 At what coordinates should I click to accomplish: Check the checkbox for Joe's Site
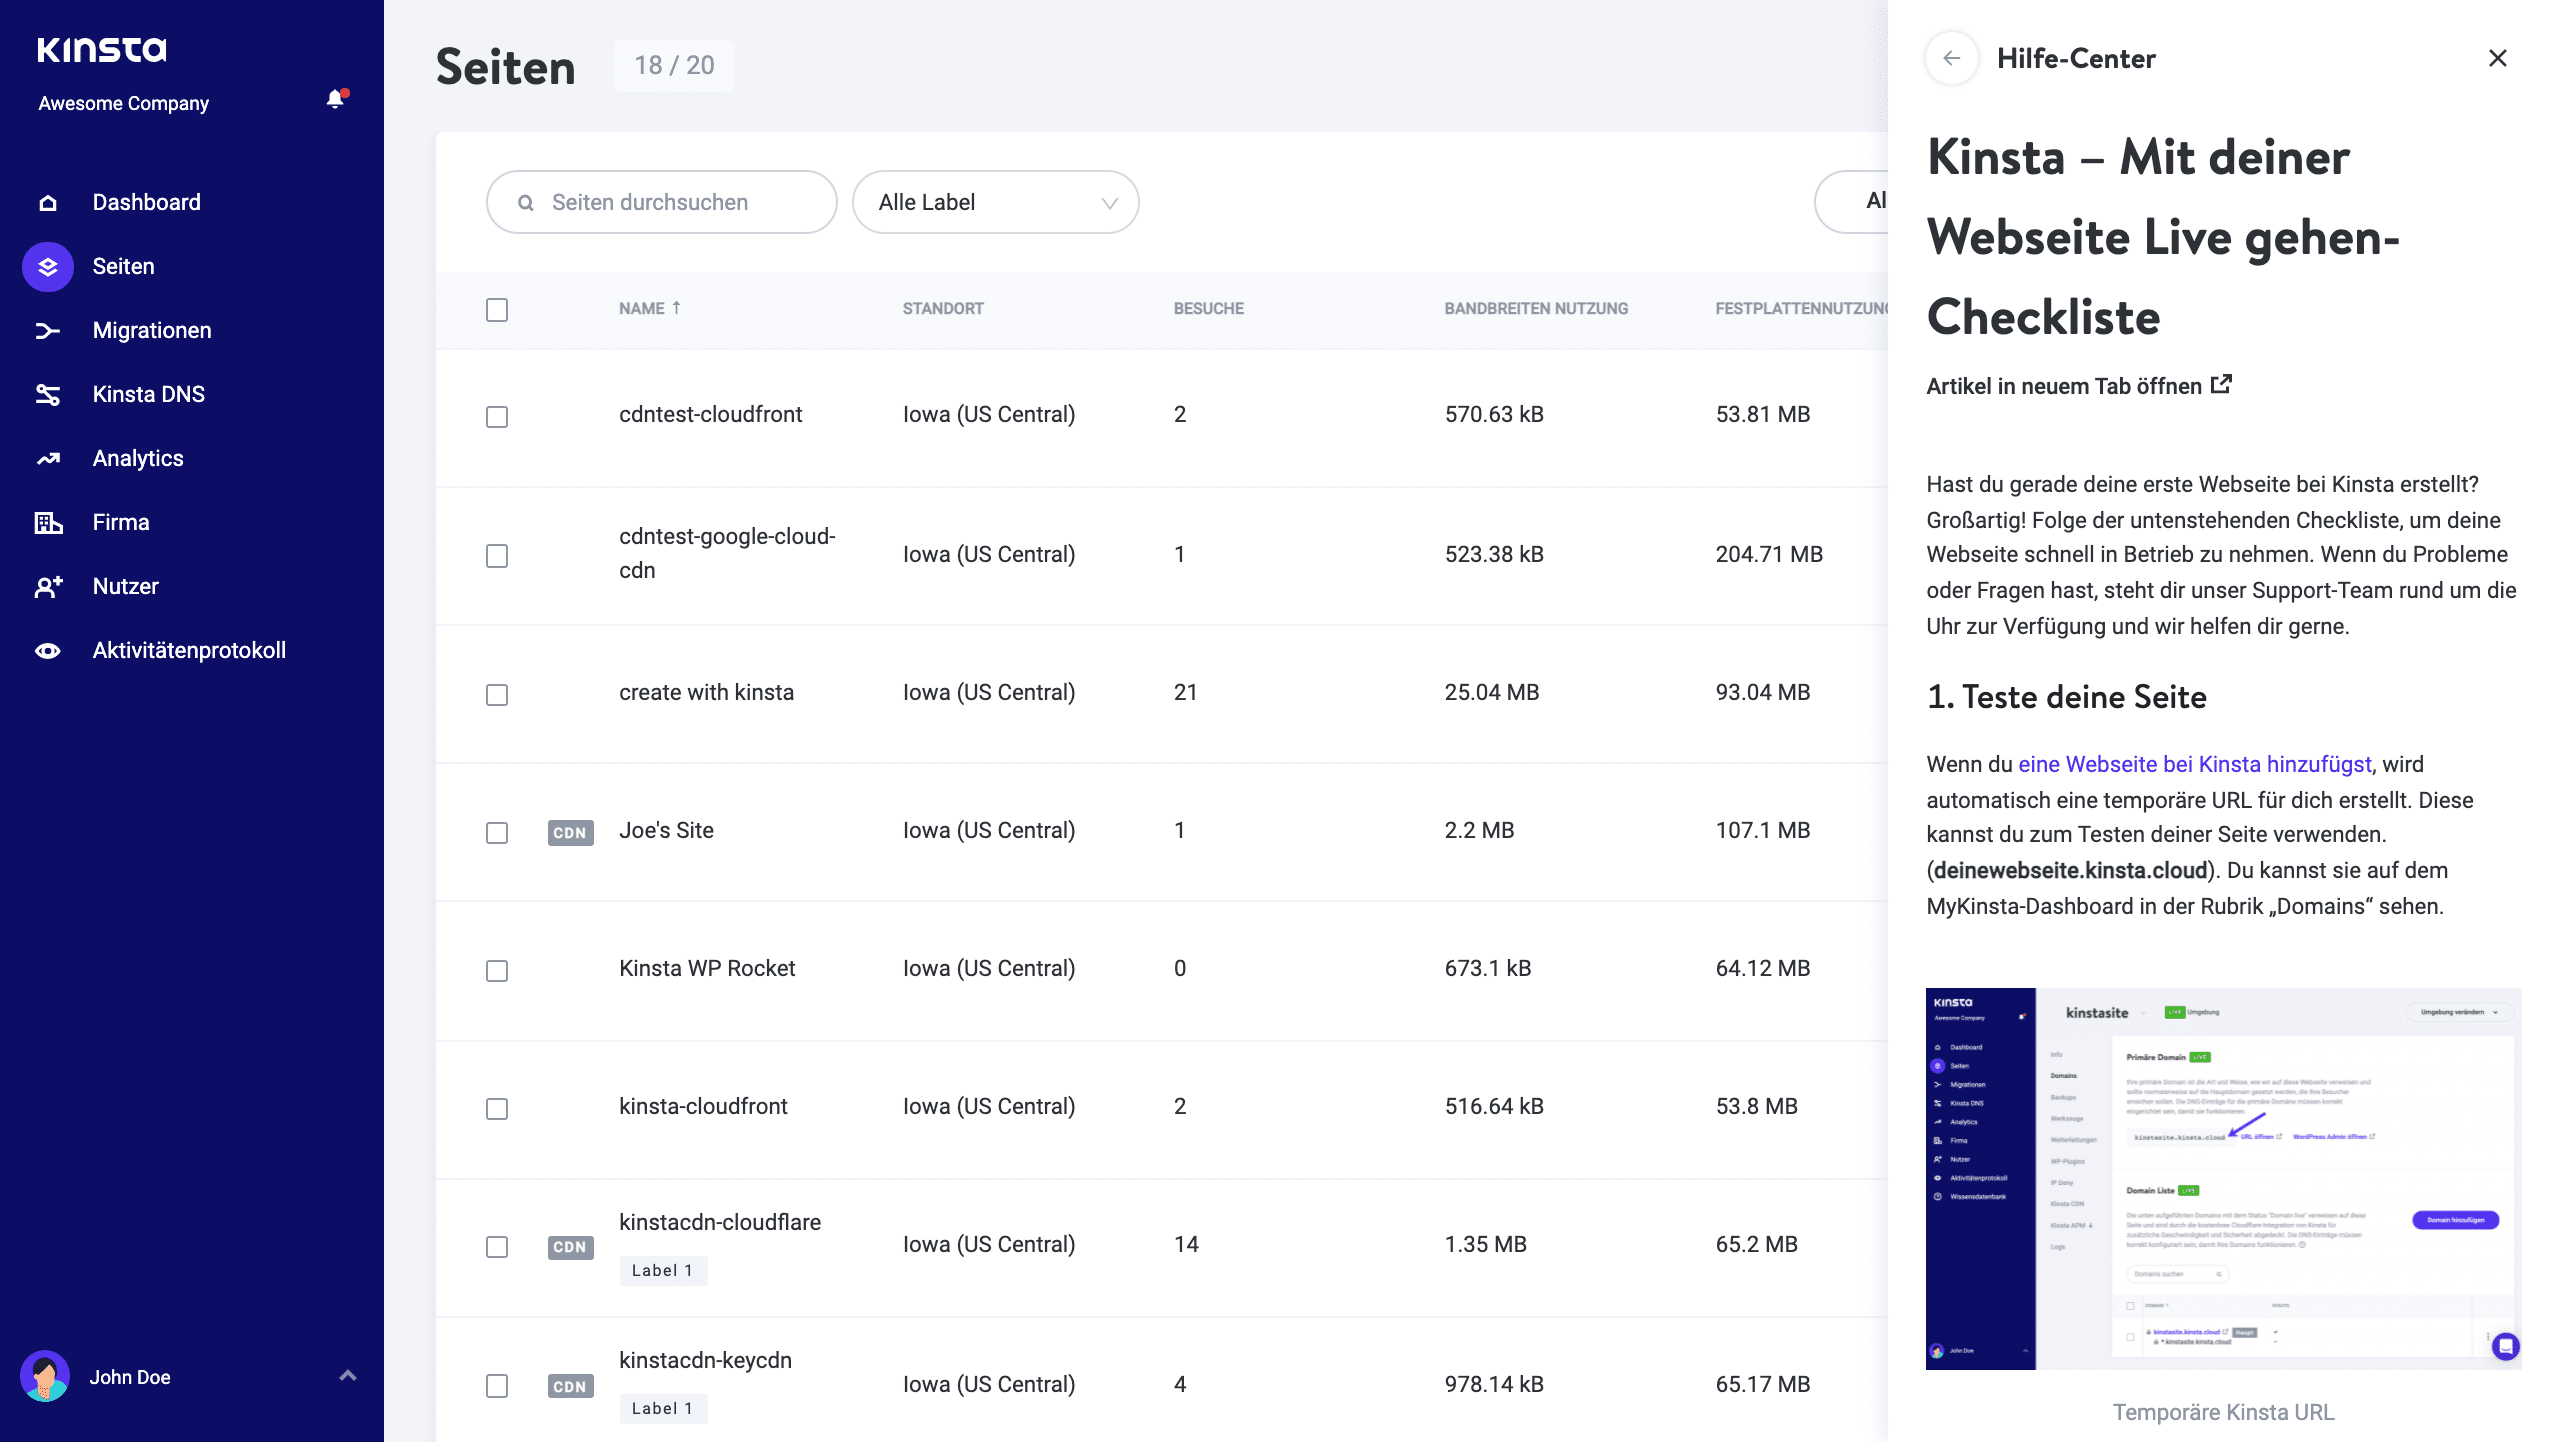497,832
